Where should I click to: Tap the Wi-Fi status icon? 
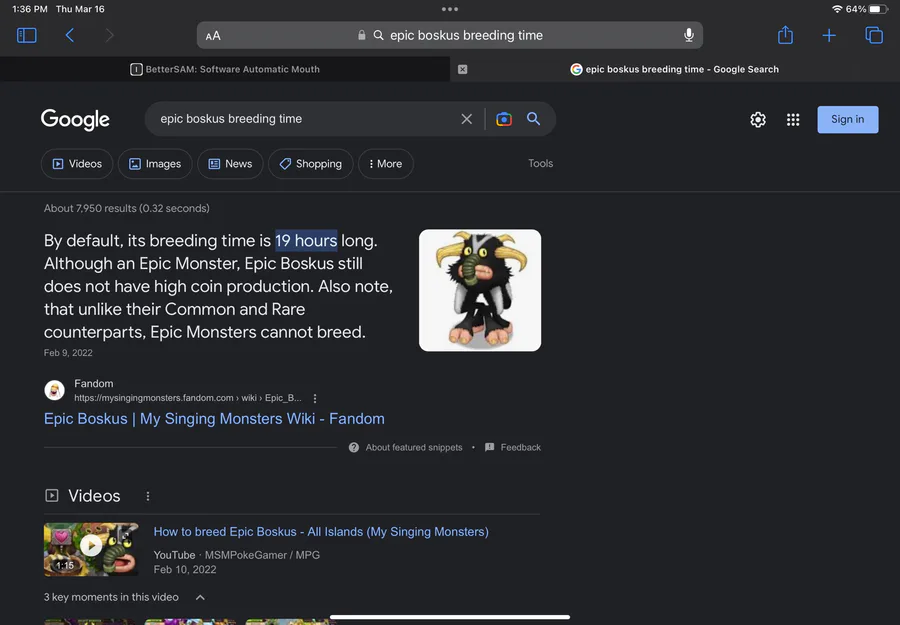(837, 9)
